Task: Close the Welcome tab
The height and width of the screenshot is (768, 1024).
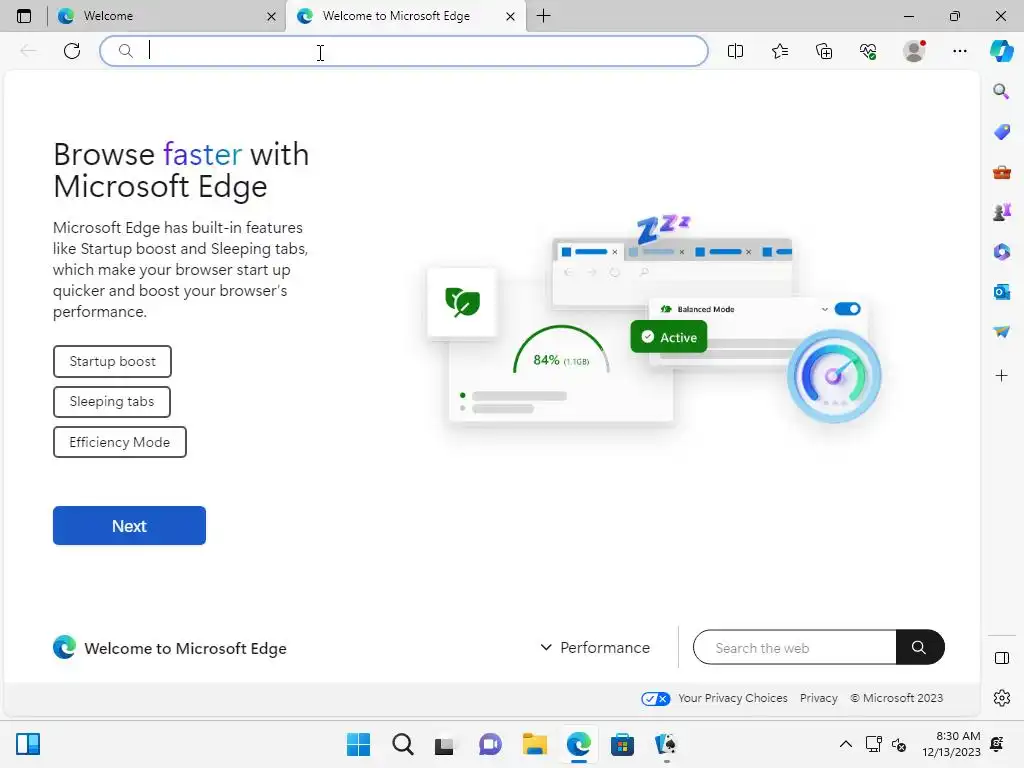Action: click(272, 16)
